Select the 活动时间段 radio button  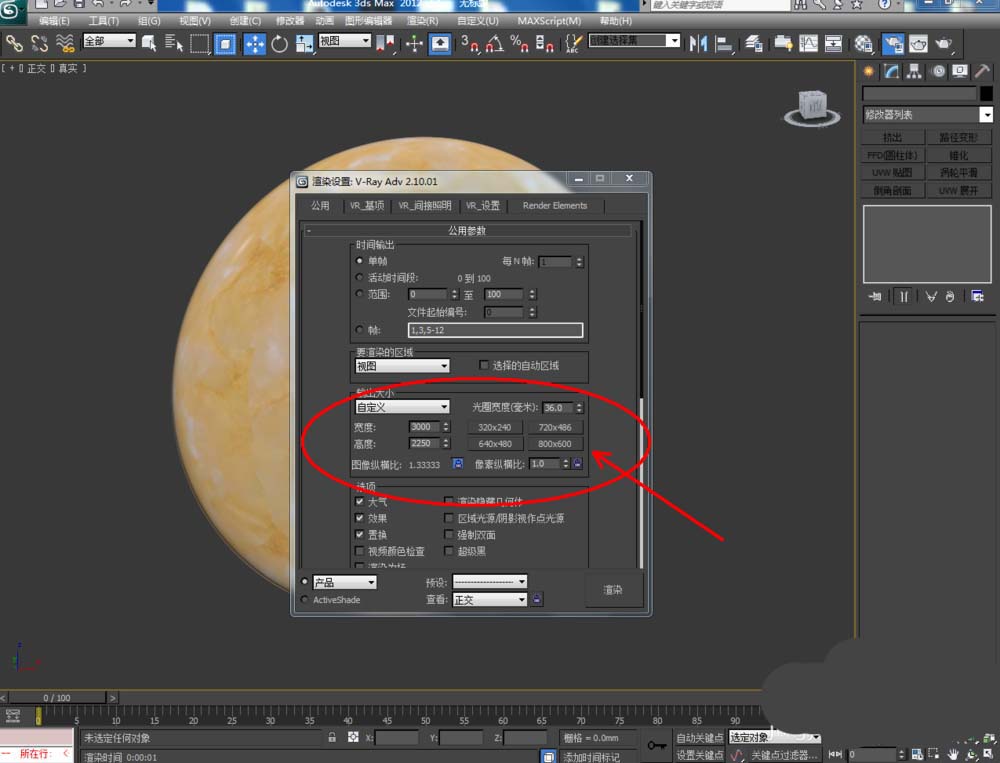360,277
